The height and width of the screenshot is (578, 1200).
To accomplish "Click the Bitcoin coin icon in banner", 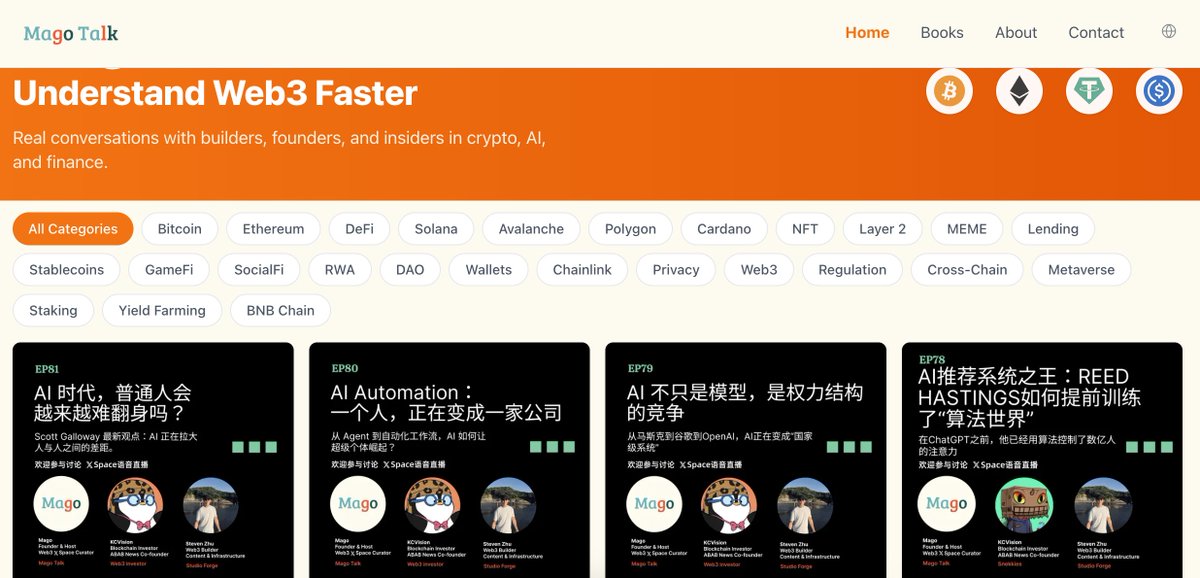I will click(x=949, y=92).
